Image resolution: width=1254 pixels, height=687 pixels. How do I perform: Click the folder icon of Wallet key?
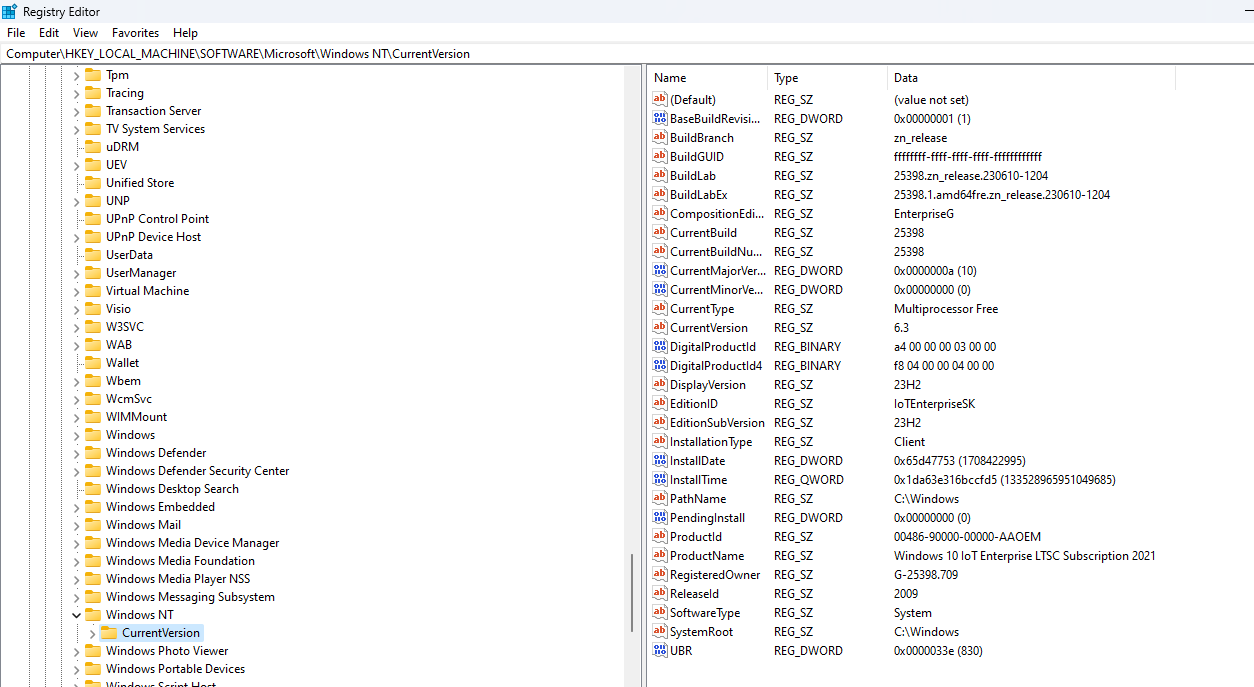(x=93, y=363)
